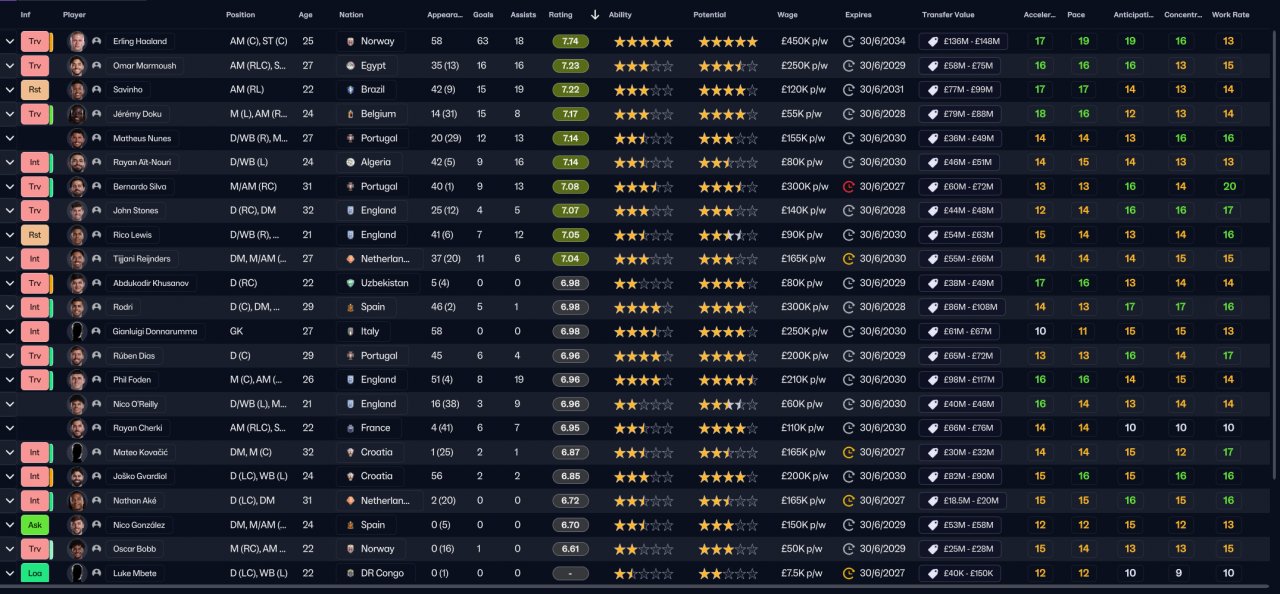Click the Trv status badge for Erling Haaland

point(34,42)
